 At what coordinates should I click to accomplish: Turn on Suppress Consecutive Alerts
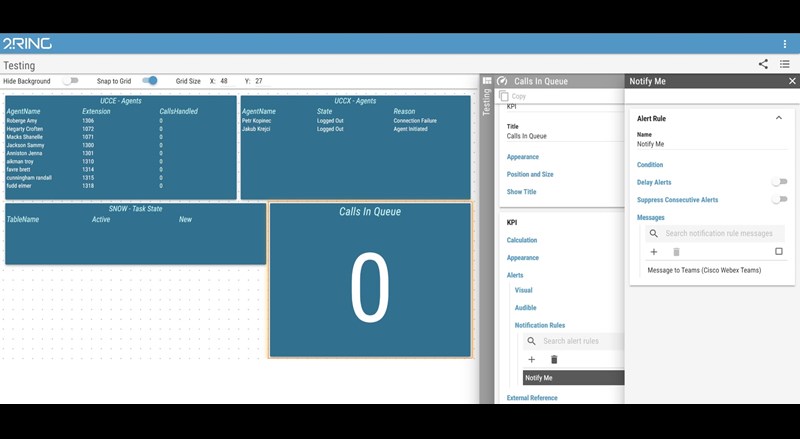pos(778,200)
